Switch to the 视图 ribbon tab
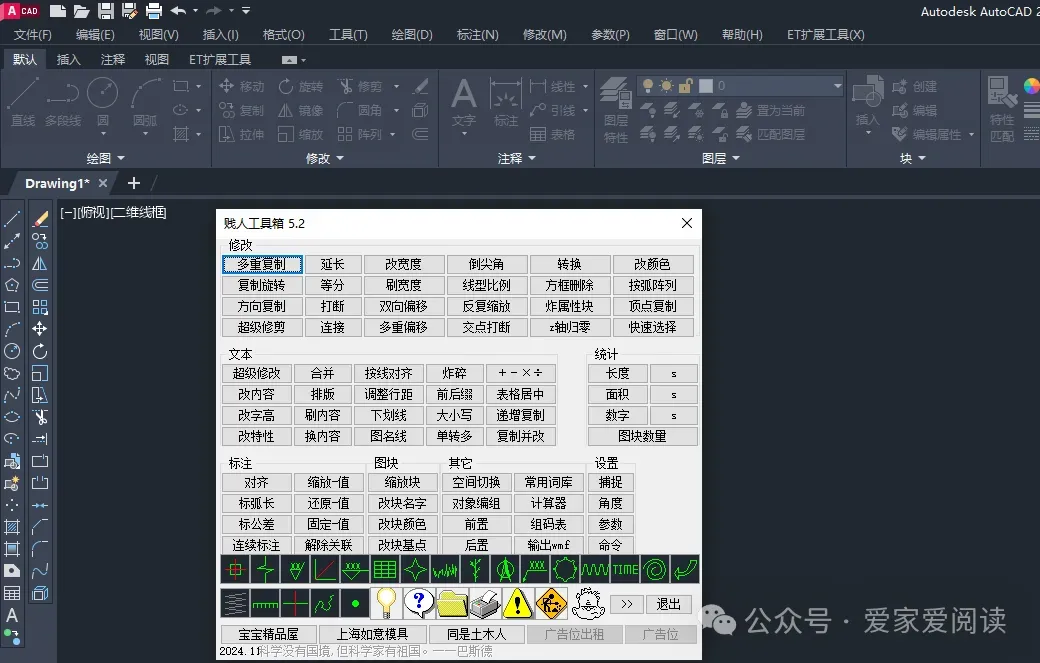Image resolution: width=1040 pixels, height=663 pixels. coord(157,60)
